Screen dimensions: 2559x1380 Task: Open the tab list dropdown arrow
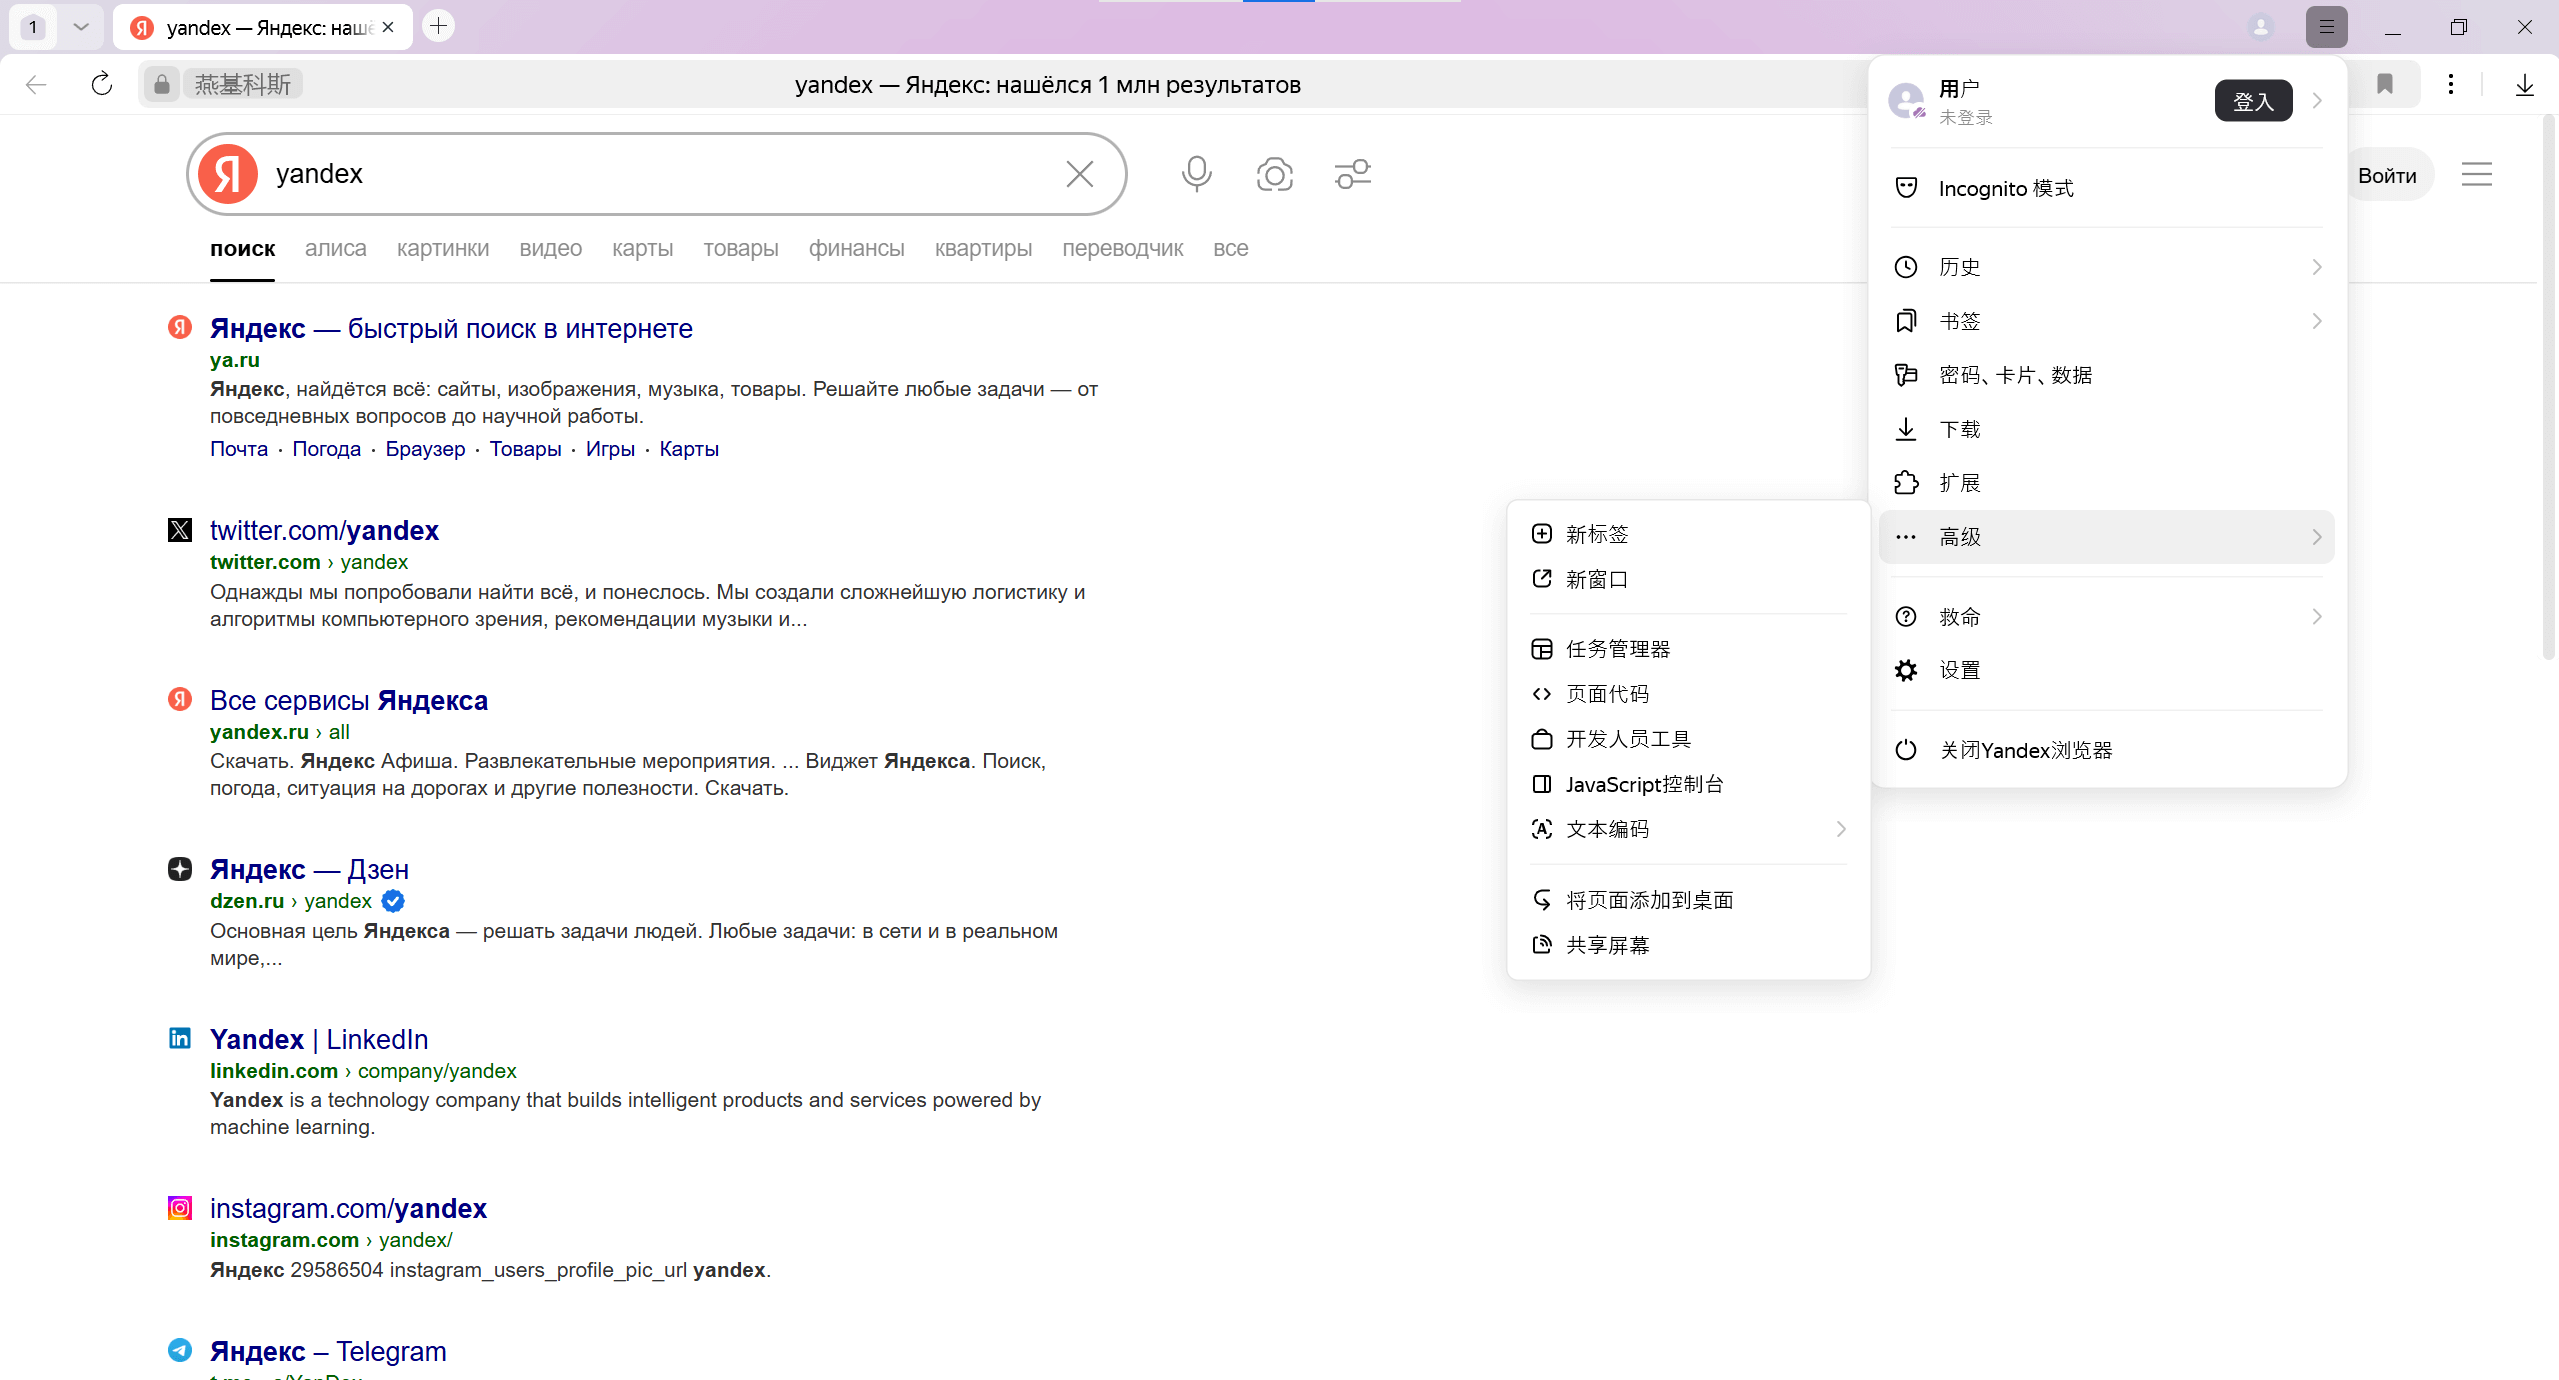click(81, 27)
